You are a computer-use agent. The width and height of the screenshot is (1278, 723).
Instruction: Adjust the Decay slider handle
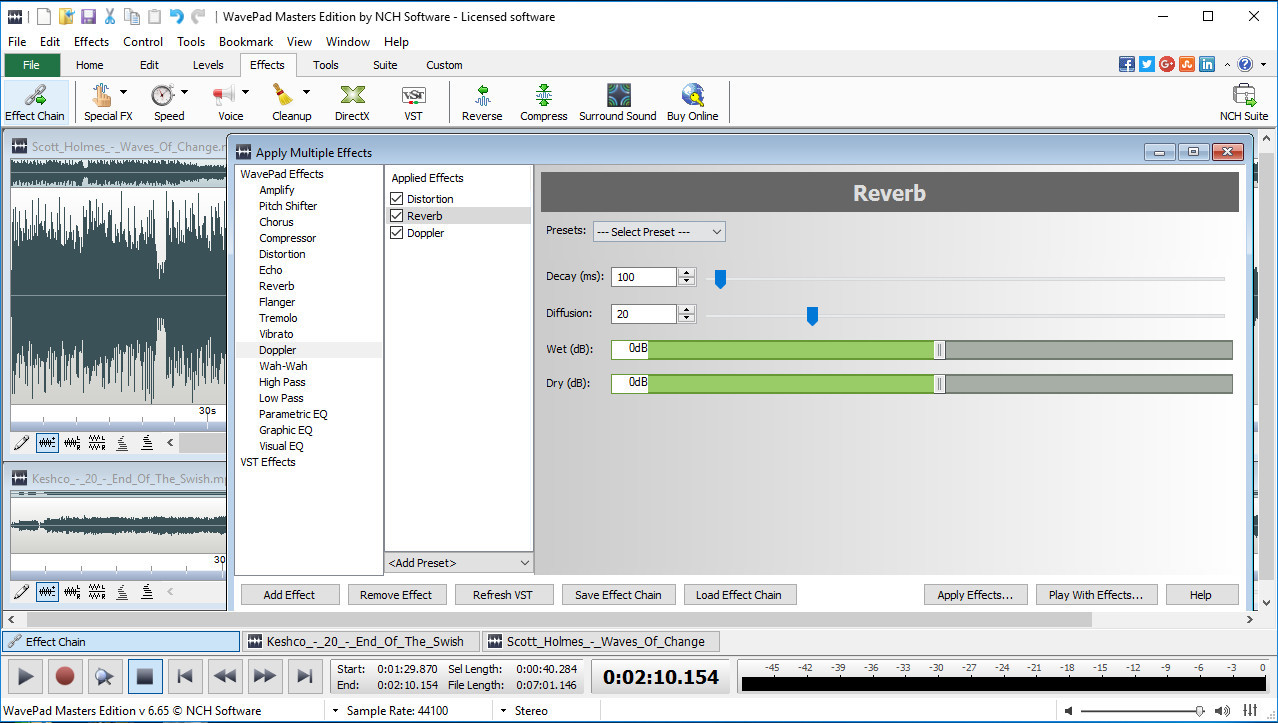720,279
